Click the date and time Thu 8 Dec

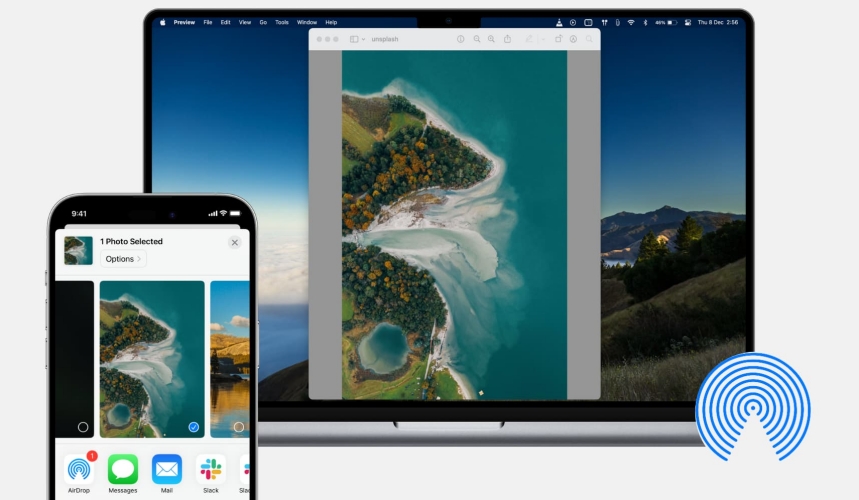point(718,22)
